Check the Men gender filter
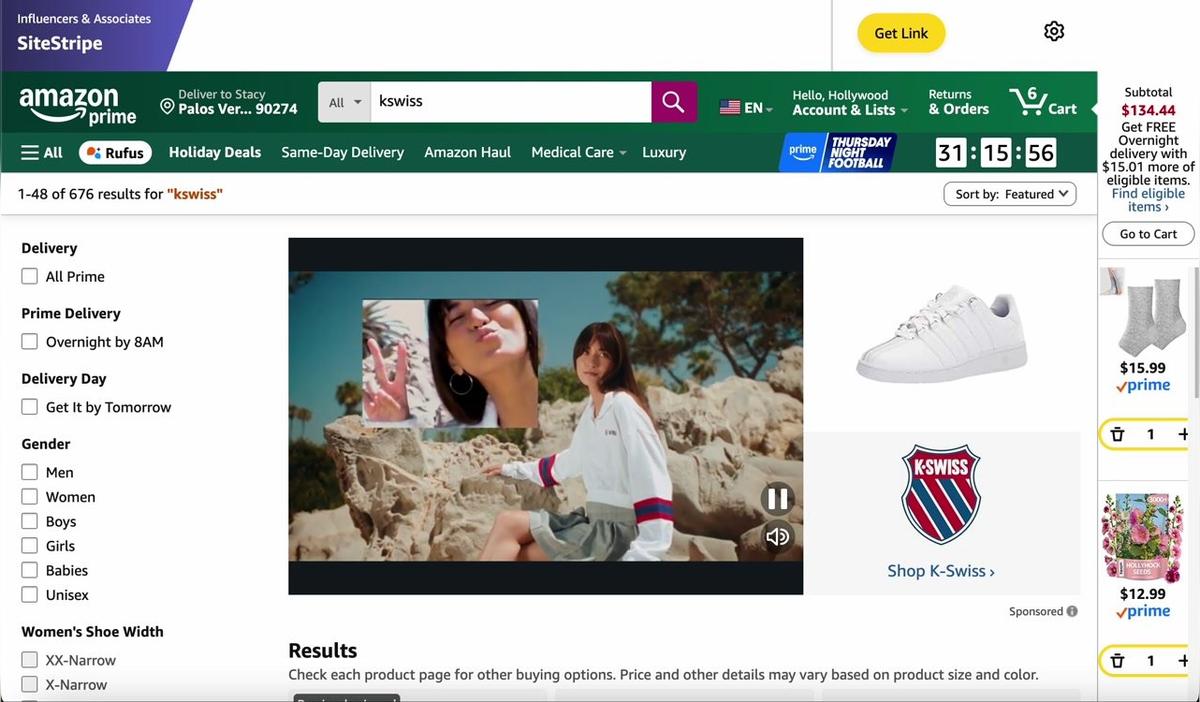Image resolution: width=1200 pixels, height=702 pixels. pyautogui.click(x=29, y=471)
